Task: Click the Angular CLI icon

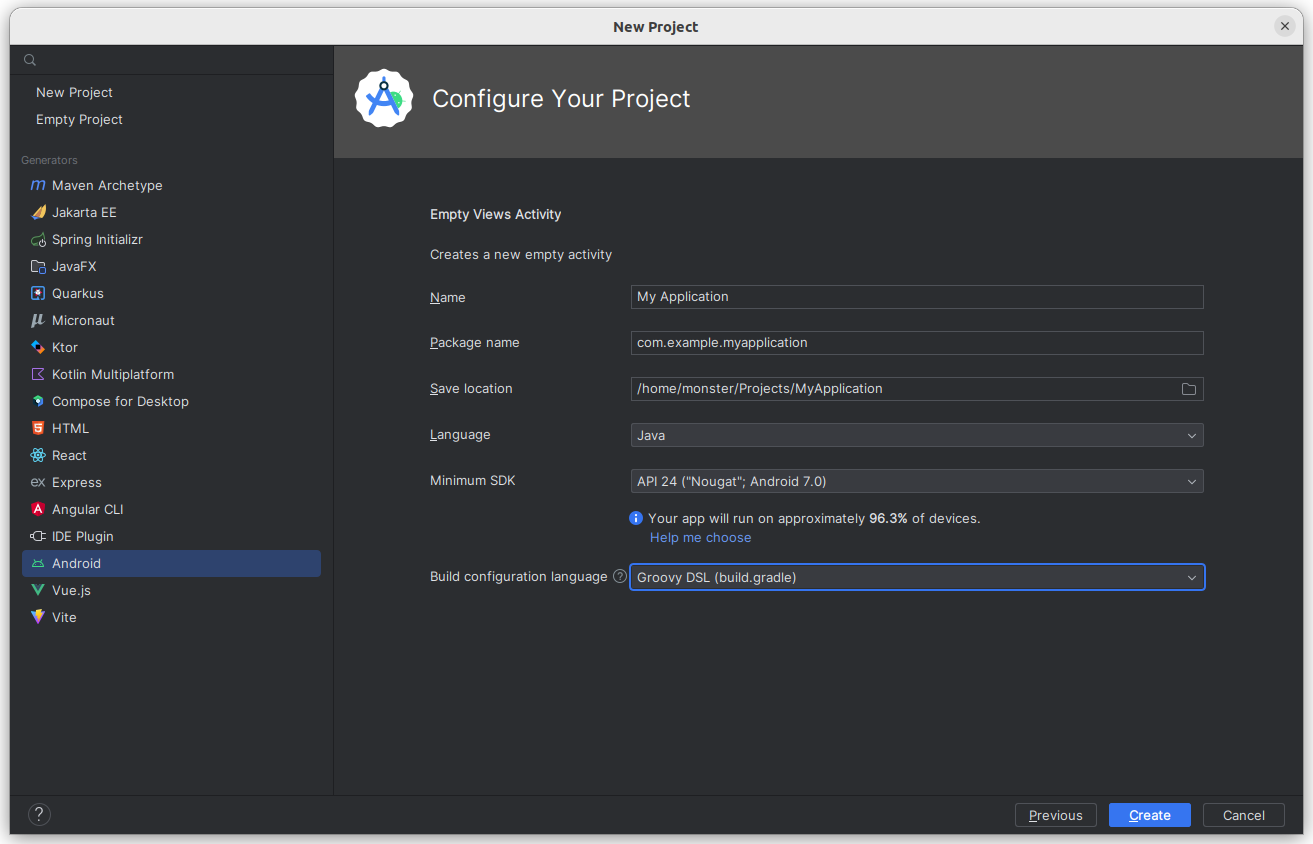Action: click(x=38, y=509)
